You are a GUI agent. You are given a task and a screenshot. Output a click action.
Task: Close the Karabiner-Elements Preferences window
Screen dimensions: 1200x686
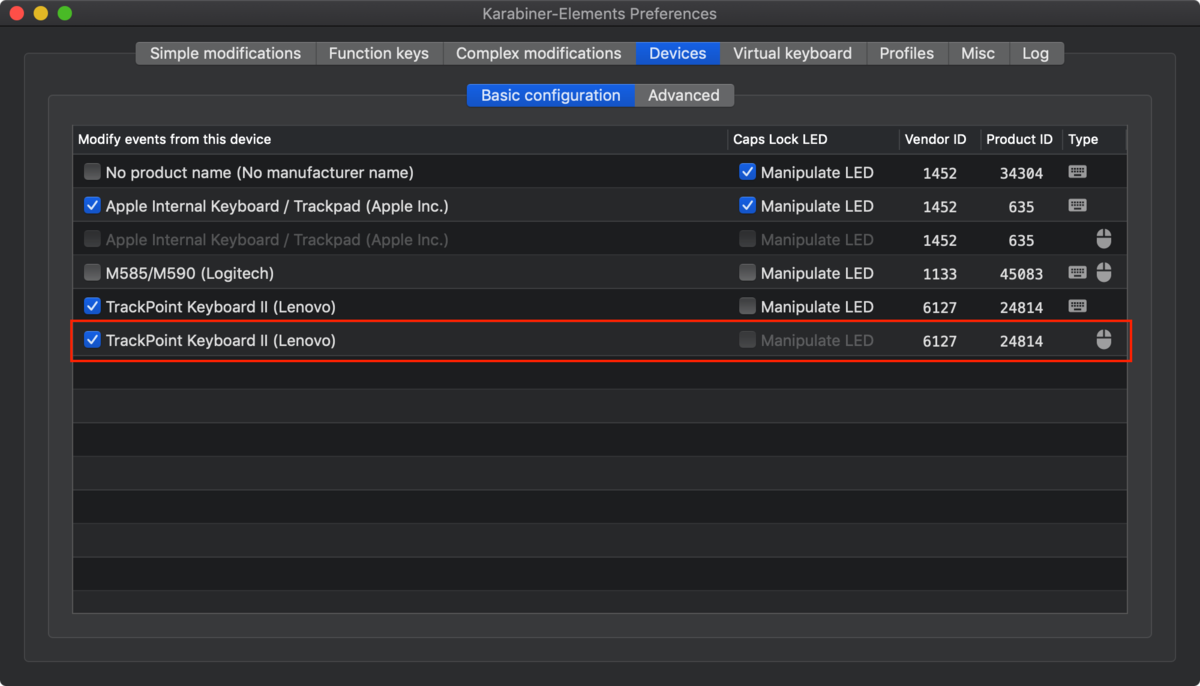point(17,14)
